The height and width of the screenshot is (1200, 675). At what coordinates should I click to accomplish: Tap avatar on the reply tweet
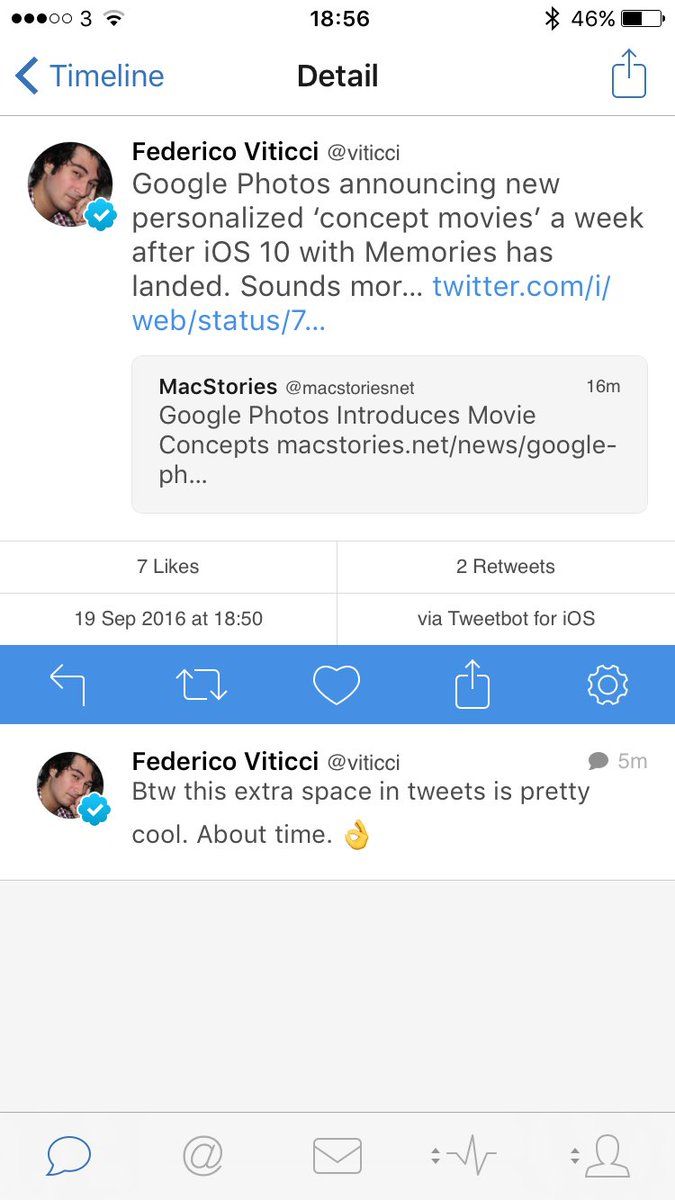pos(70,787)
